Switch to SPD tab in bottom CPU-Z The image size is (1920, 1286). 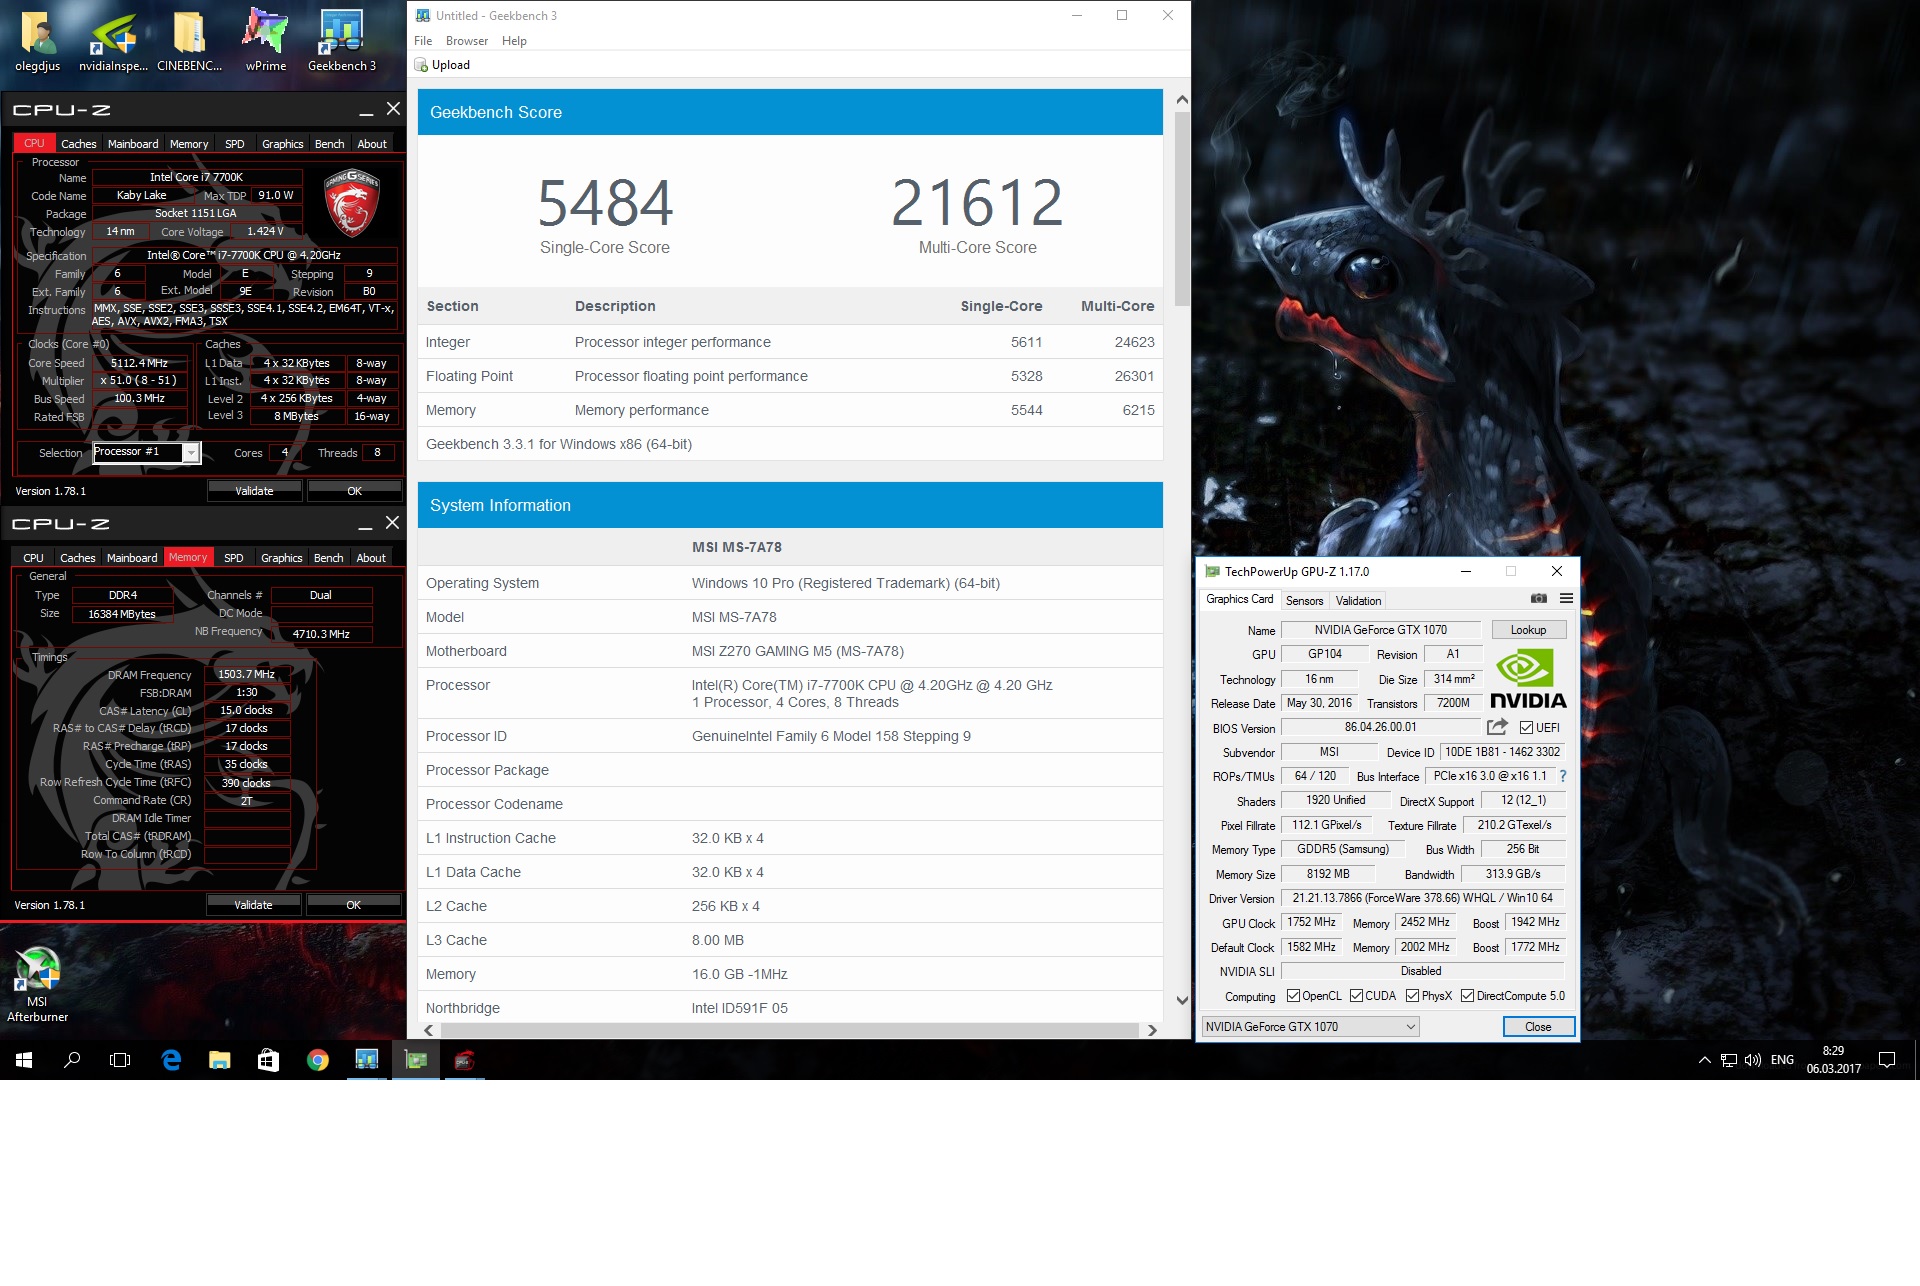pyautogui.click(x=234, y=558)
